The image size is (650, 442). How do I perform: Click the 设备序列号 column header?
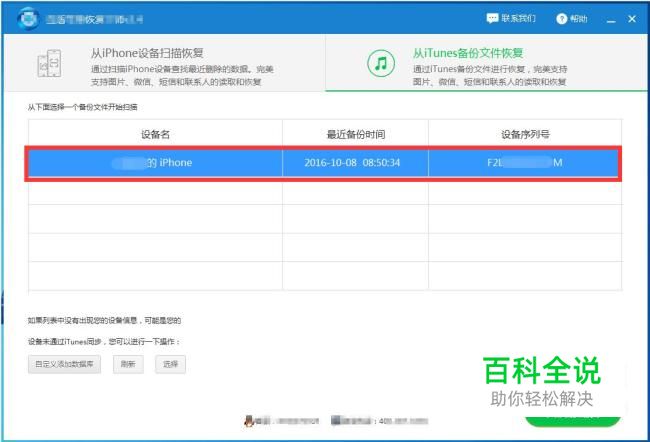(x=525, y=134)
